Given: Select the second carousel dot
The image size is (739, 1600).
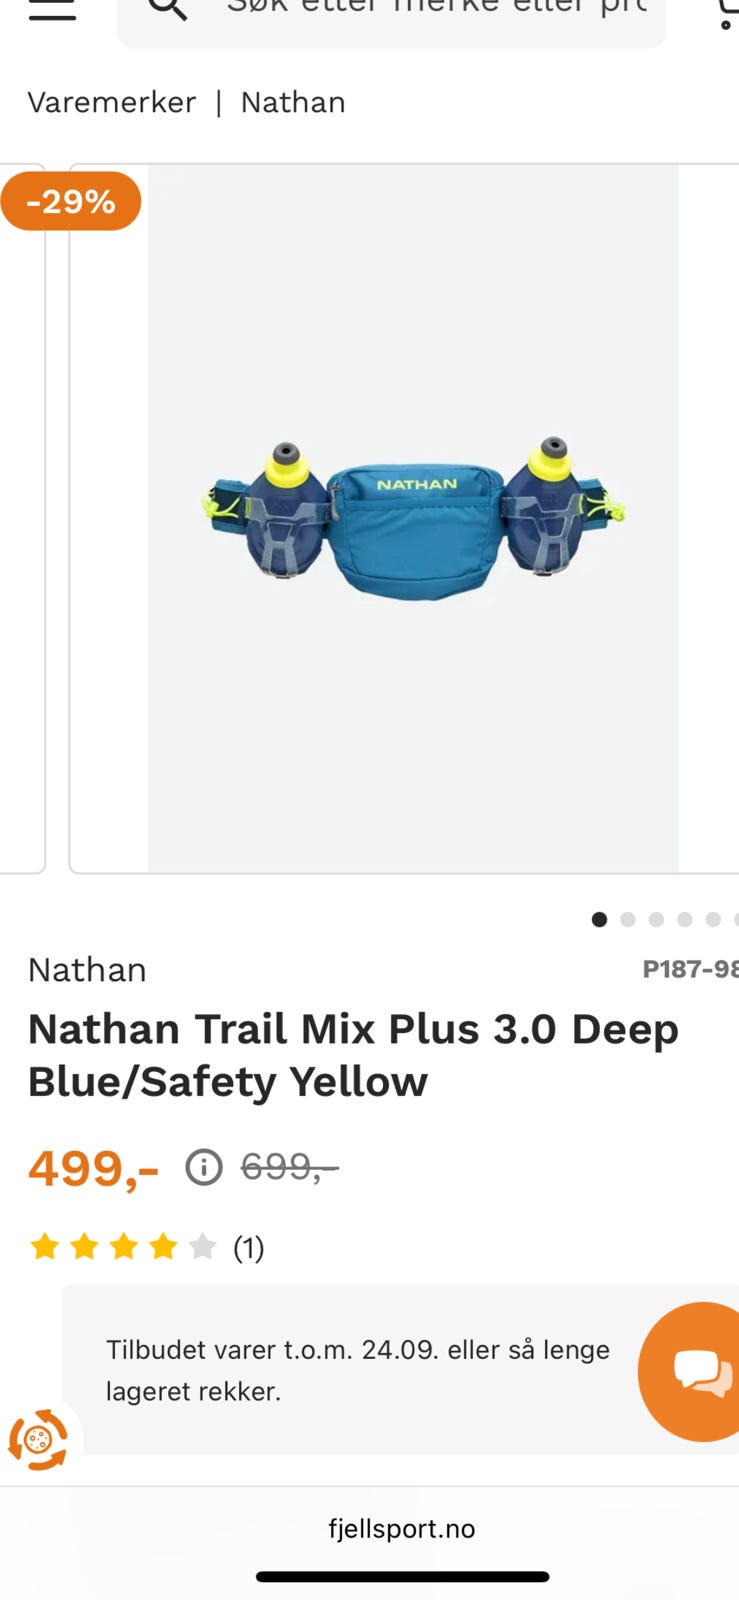Looking at the screenshot, I should (628, 919).
